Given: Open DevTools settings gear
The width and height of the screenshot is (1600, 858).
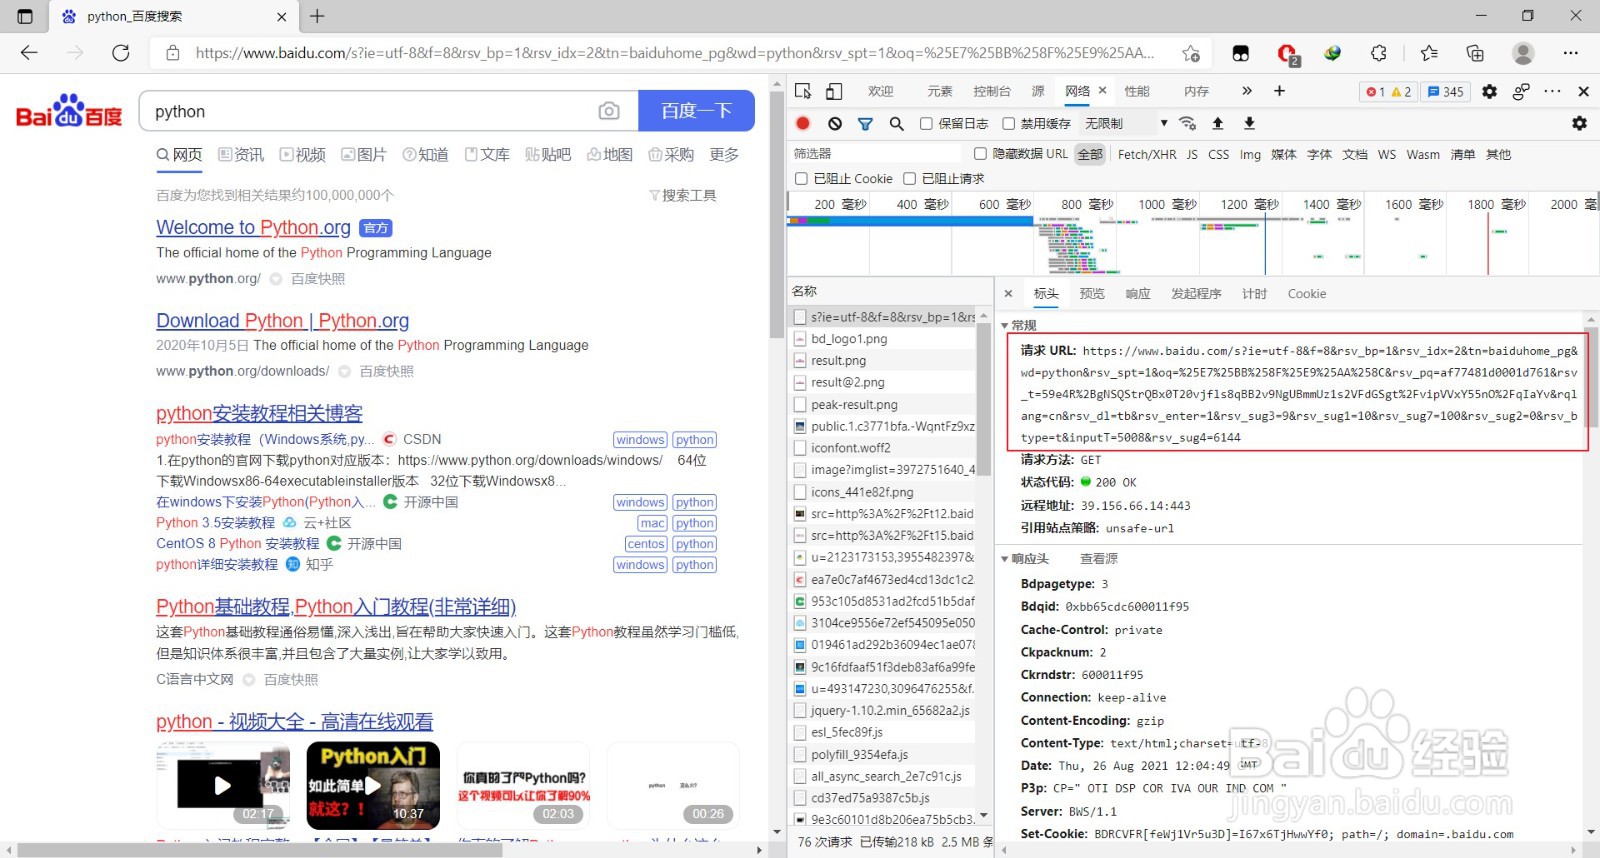Looking at the screenshot, I should pyautogui.click(x=1489, y=91).
